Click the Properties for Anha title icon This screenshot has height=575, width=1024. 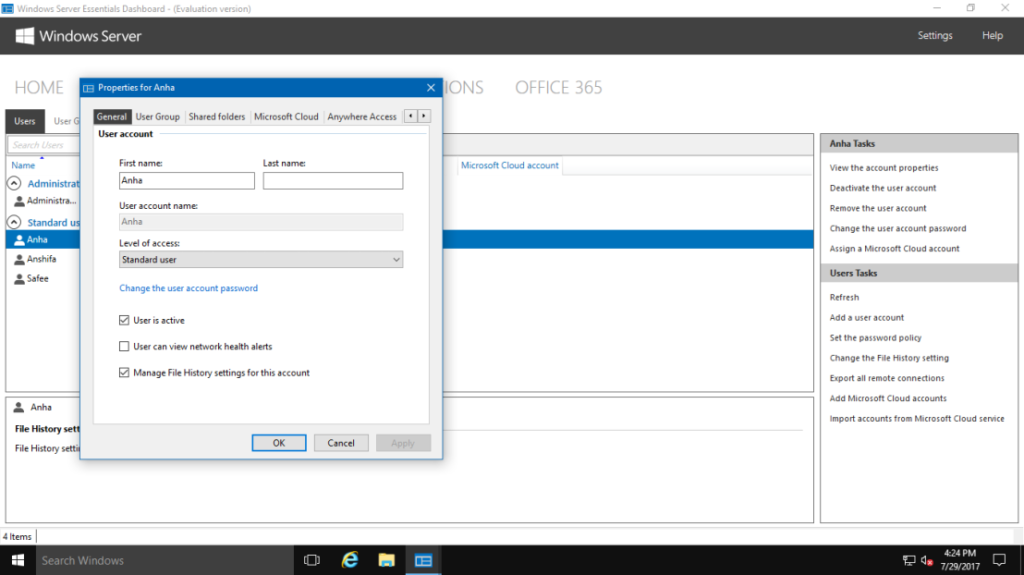point(88,88)
